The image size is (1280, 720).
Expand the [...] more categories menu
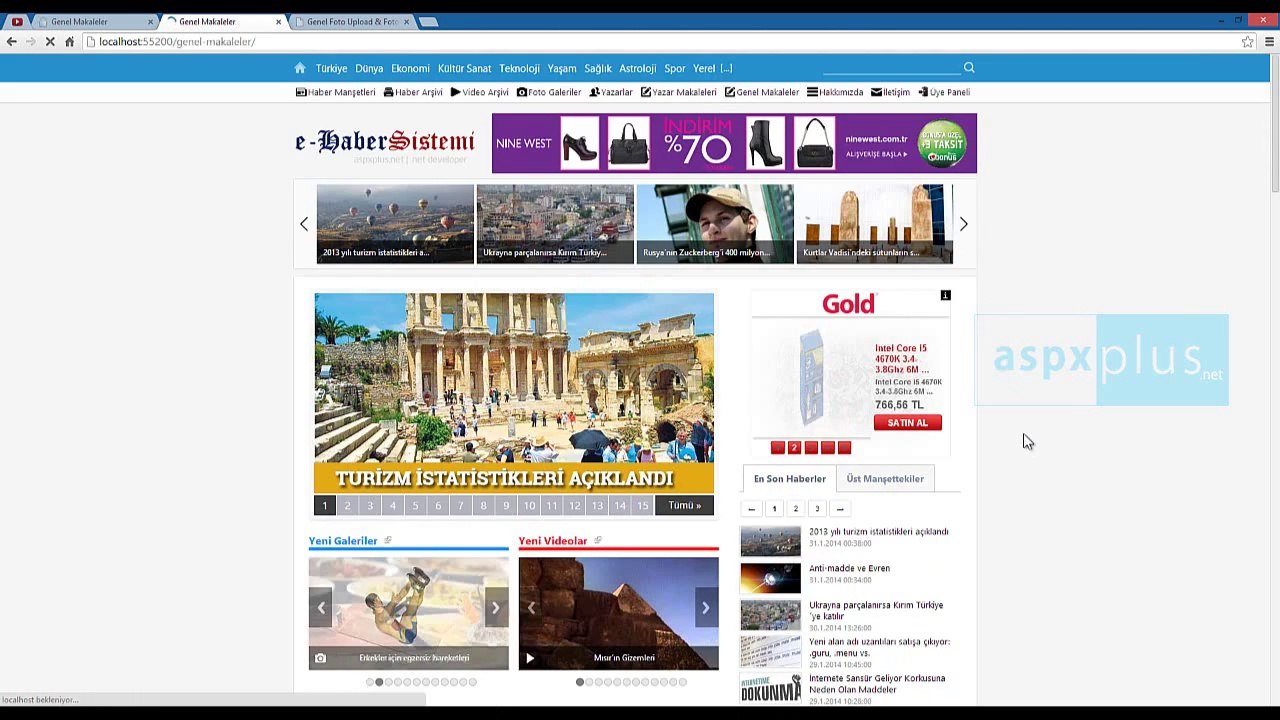(x=726, y=69)
